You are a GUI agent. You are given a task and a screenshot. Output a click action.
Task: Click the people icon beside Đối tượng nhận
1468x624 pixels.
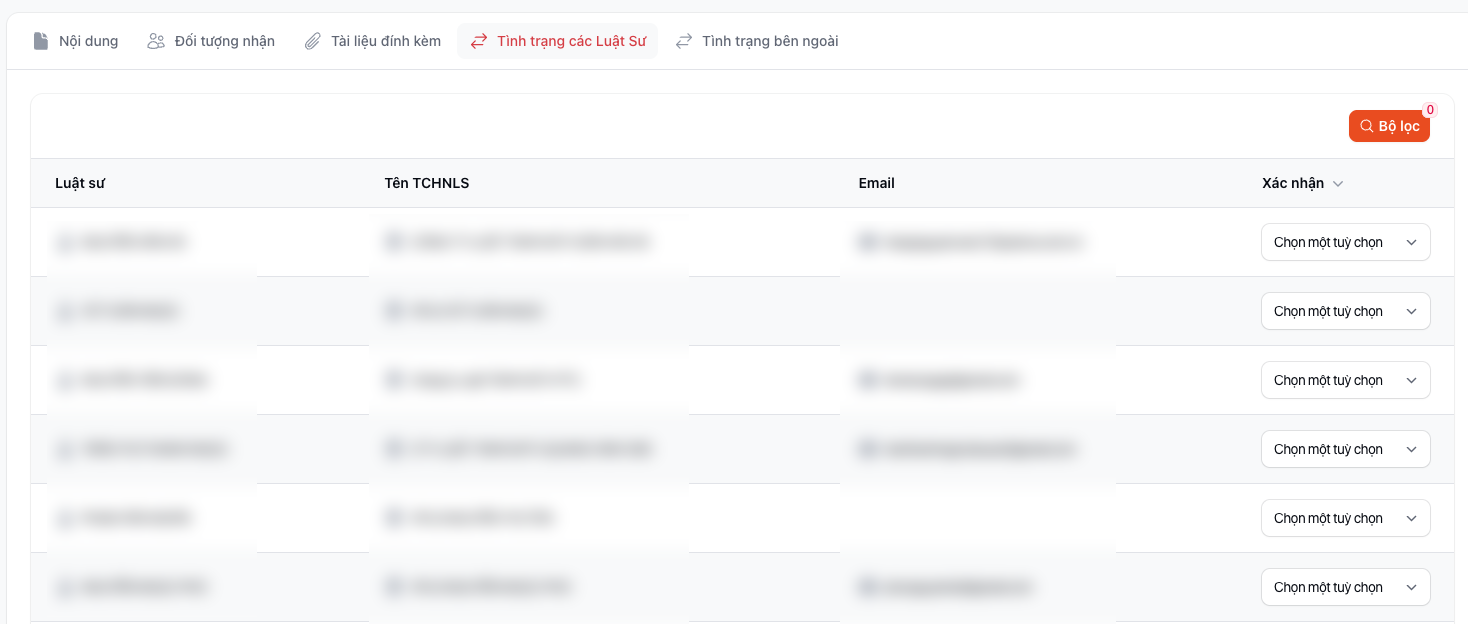[156, 41]
